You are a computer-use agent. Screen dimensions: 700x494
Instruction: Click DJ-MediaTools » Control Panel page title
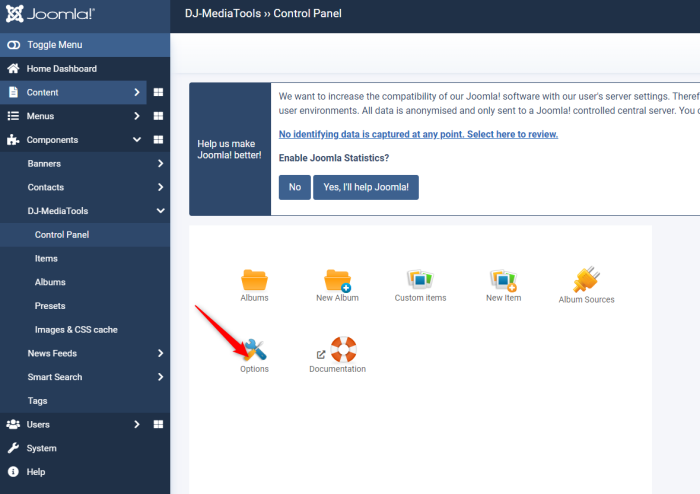(263, 13)
